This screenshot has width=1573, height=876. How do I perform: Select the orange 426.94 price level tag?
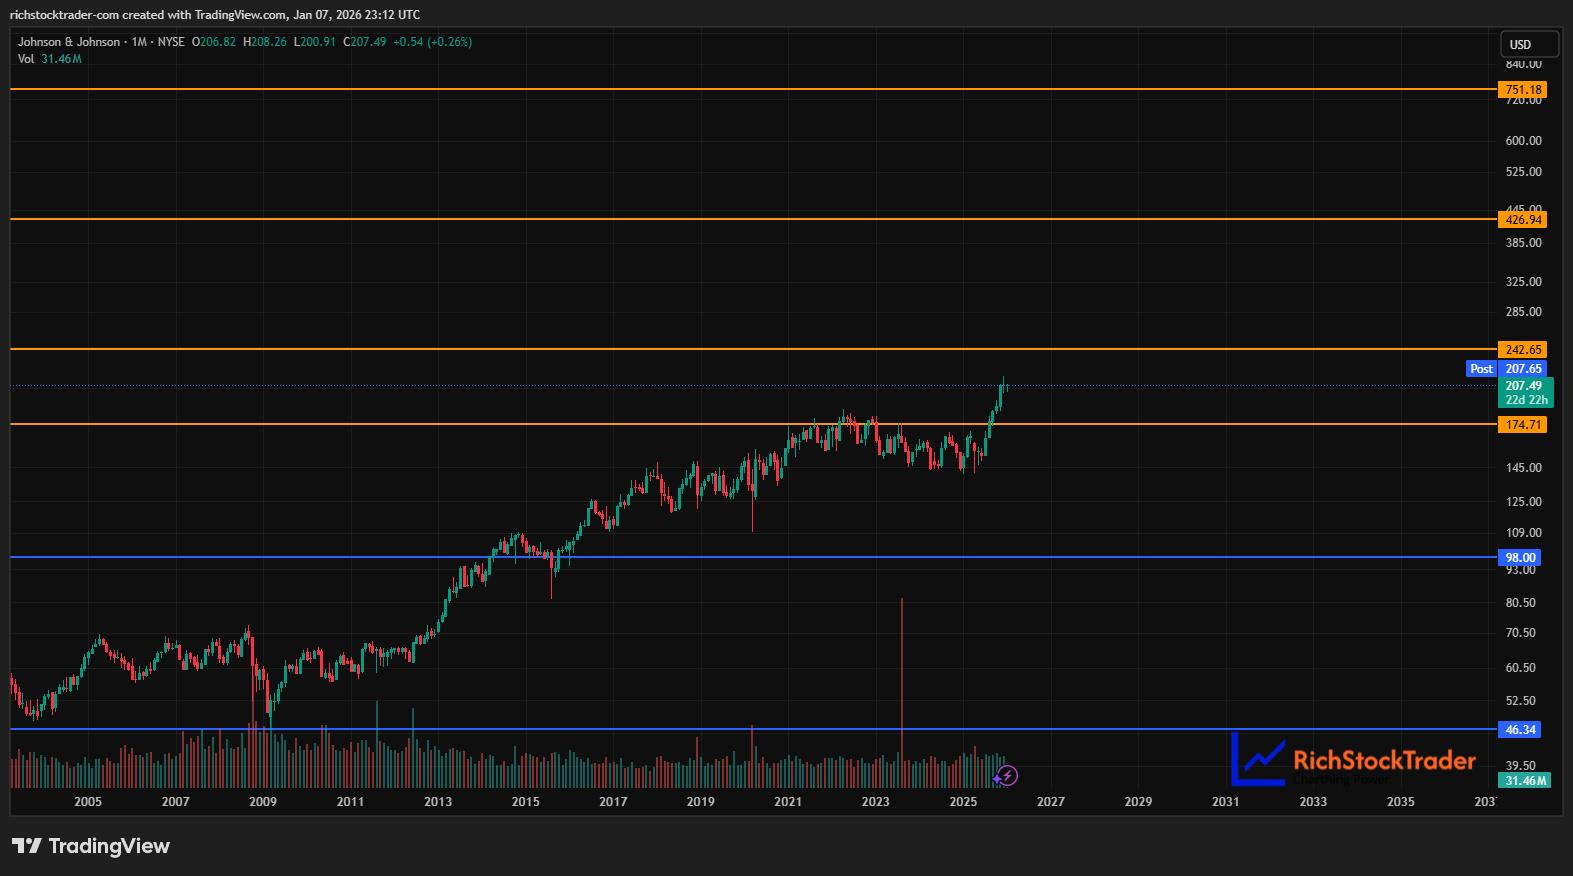pyautogui.click(x=1523, y=220)
